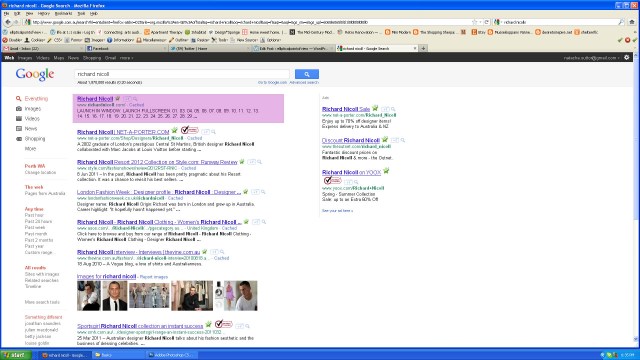
Task: Expand More search categories in the sidebar
Action: (x=30, y=149)
